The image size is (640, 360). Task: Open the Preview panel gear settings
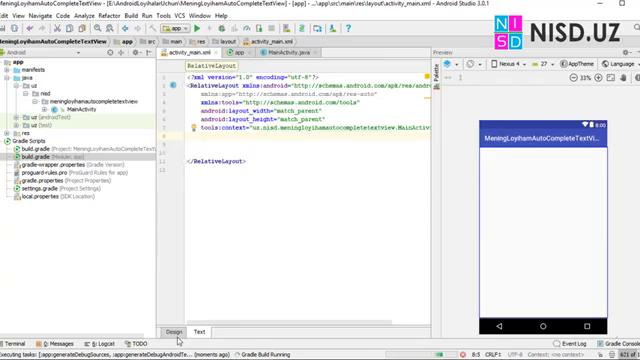pyautogui.click(x=626, y=52)
